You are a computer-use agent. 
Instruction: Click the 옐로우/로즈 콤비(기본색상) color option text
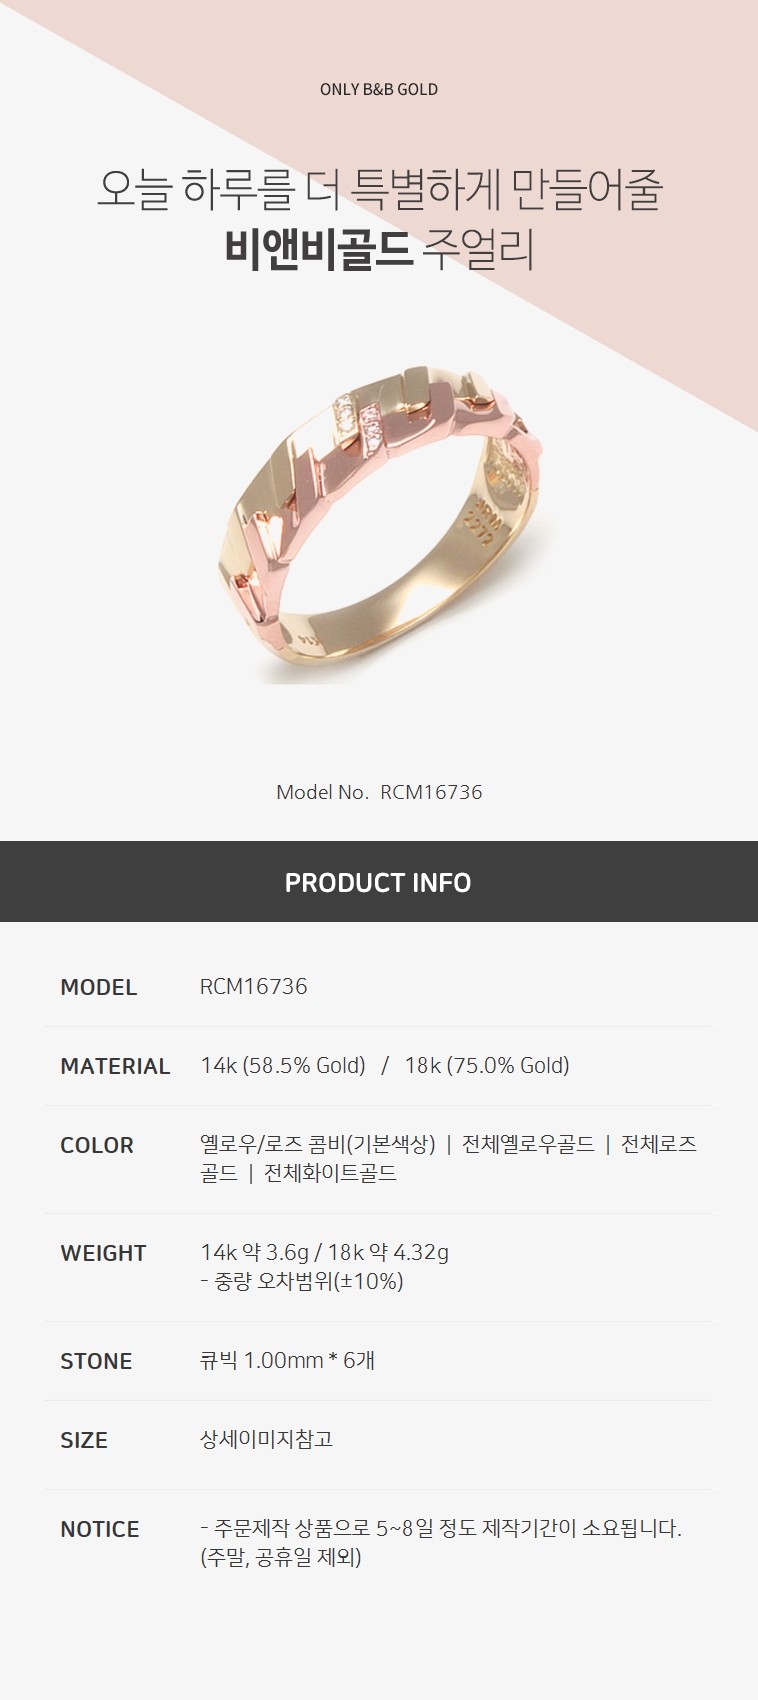[318, 1144]
